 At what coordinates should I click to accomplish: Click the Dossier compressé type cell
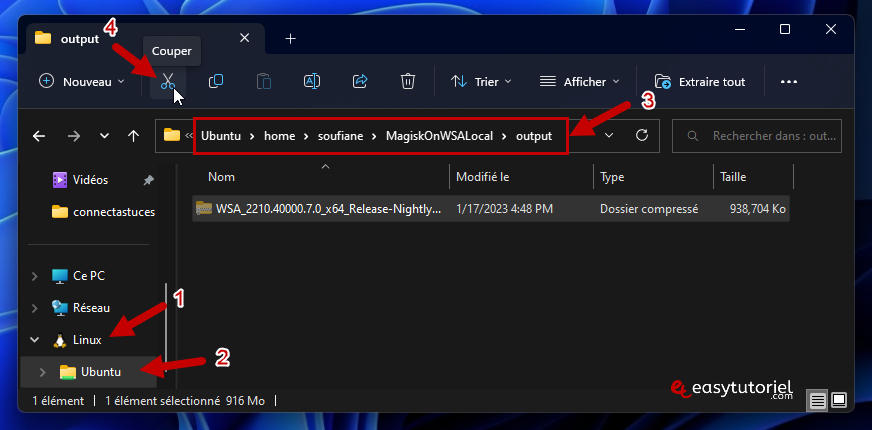pos(649,209)
